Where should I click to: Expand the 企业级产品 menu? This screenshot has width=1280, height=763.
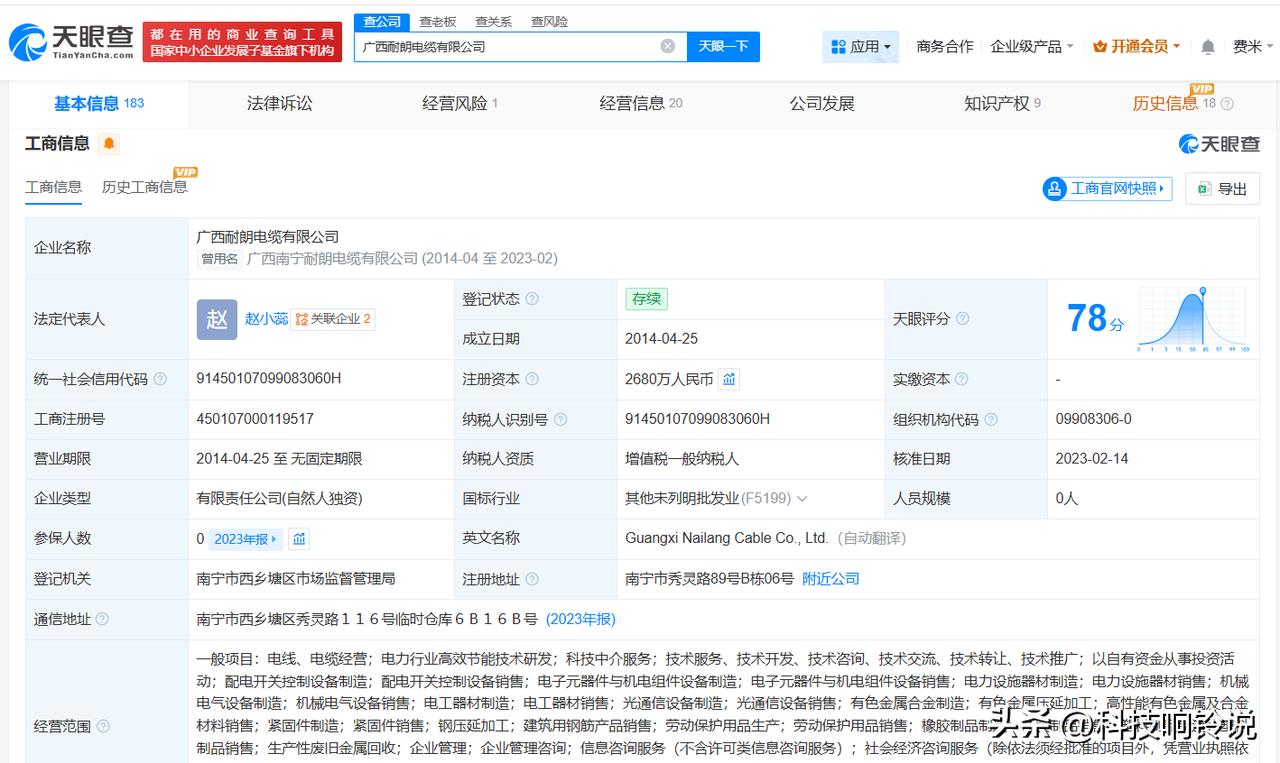pyautogui.click(x=1032, y=47)
